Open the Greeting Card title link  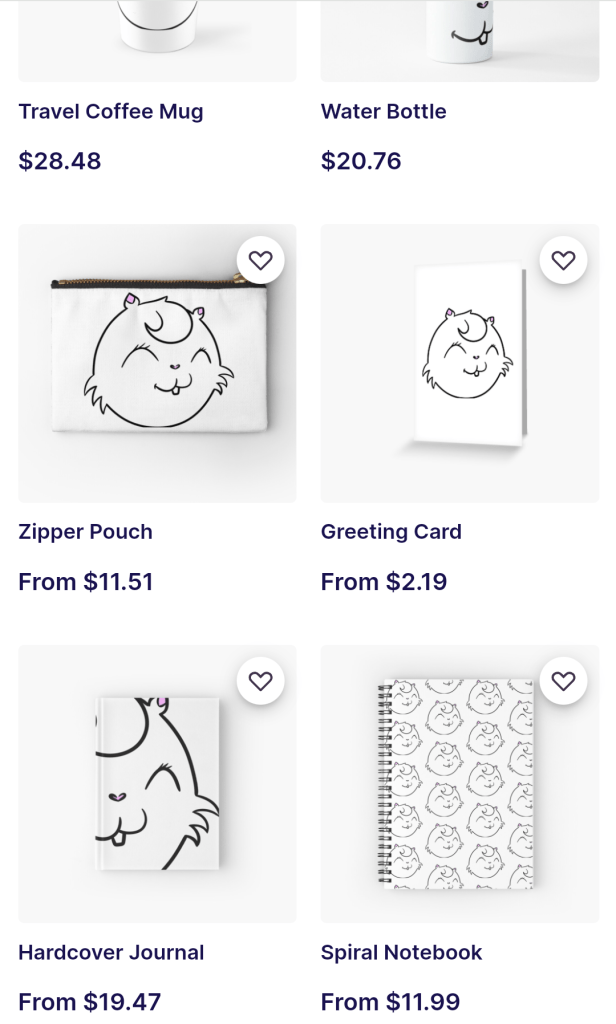[391, 532]
